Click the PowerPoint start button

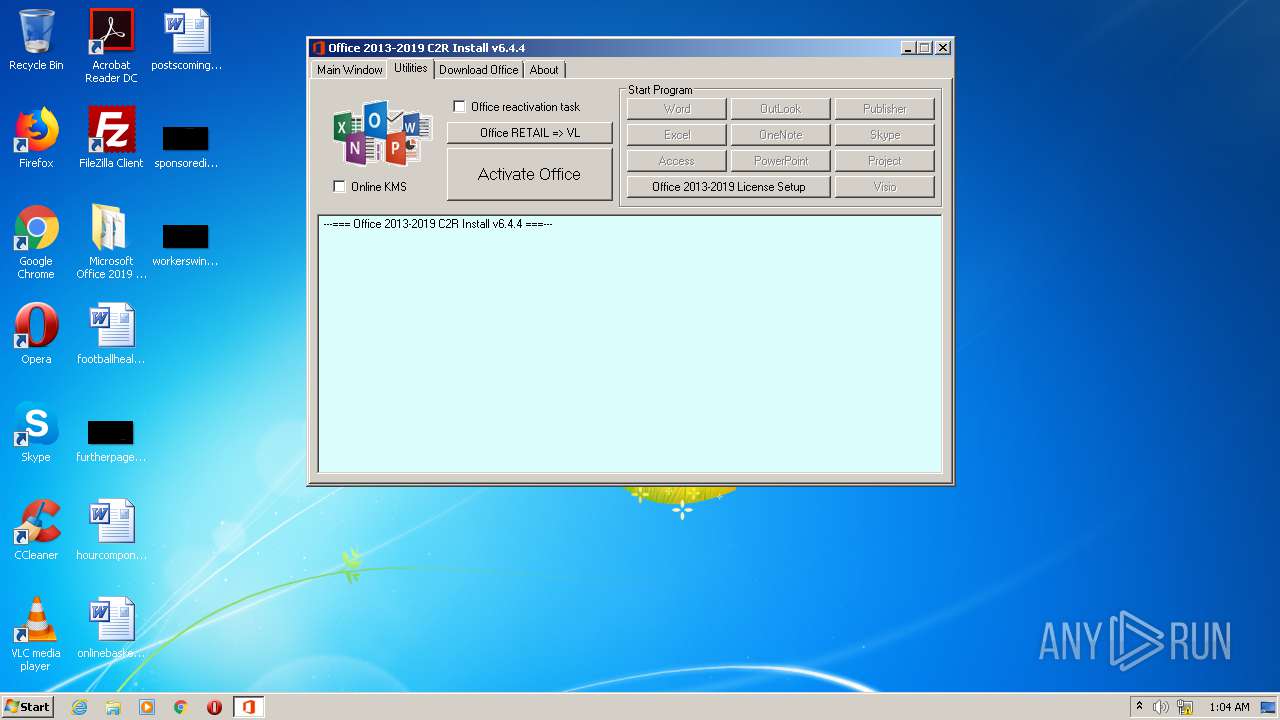click(x=780, y=161)
